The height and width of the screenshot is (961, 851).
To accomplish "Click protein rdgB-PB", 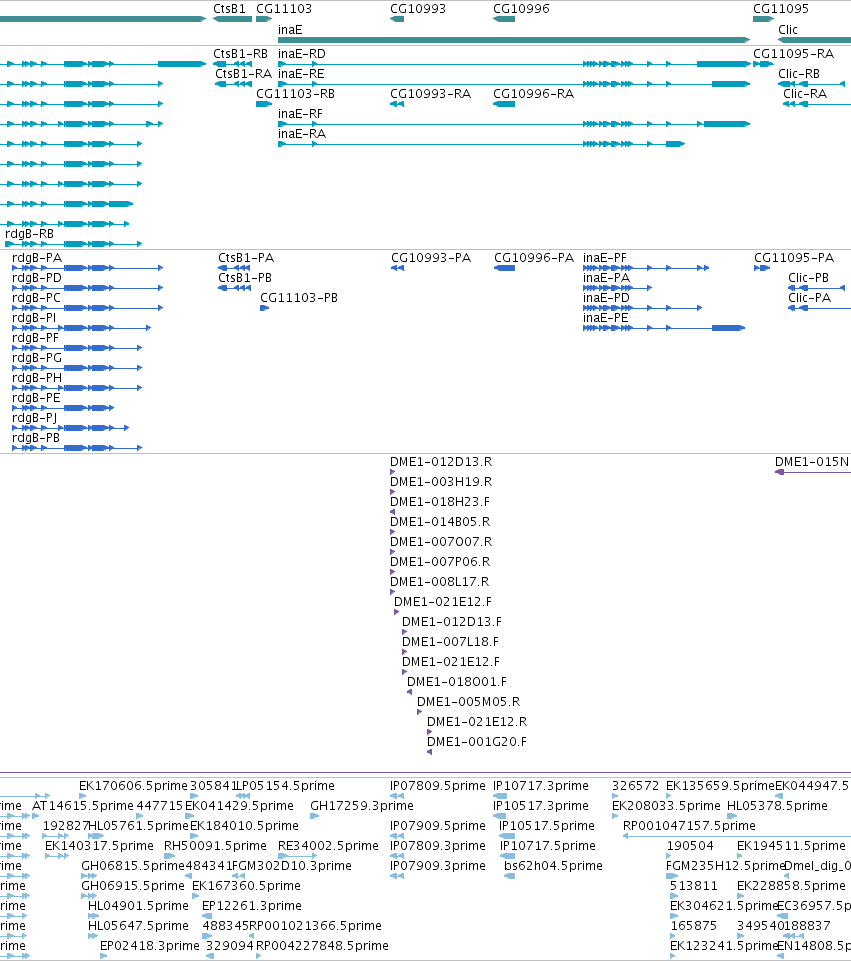I will coord(36,438).
